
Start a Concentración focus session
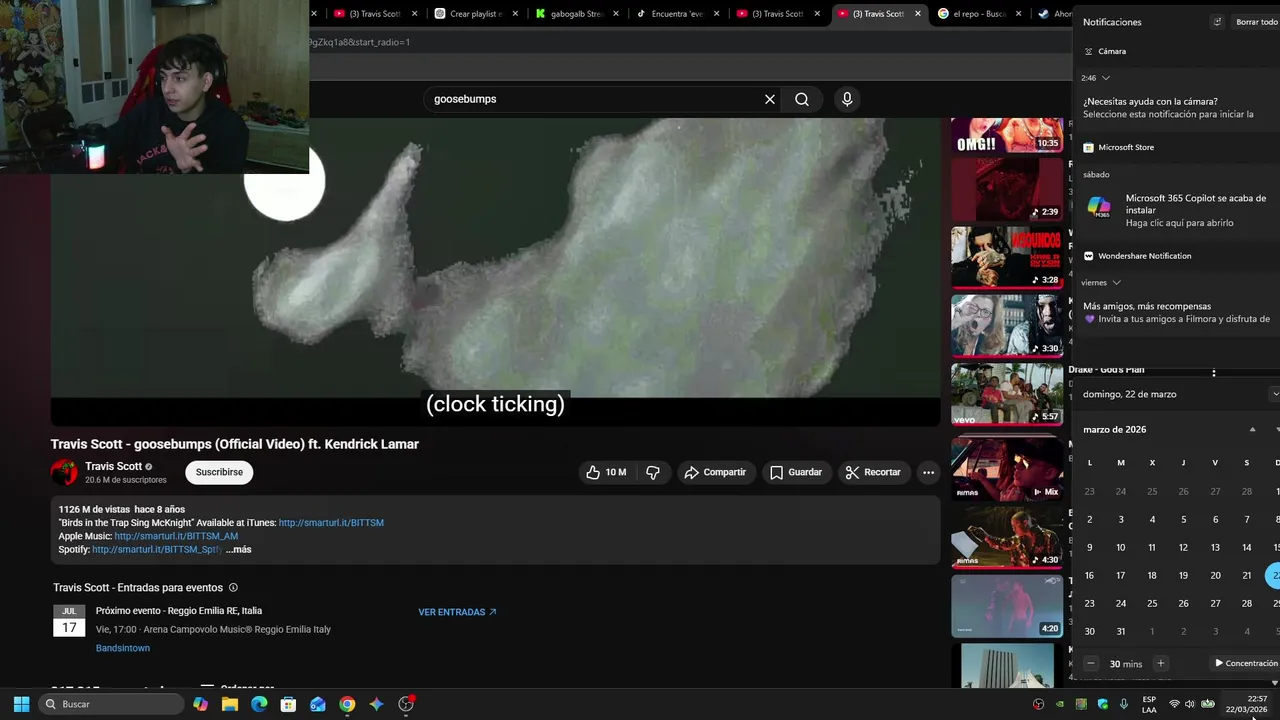(x=1246, y=664)
